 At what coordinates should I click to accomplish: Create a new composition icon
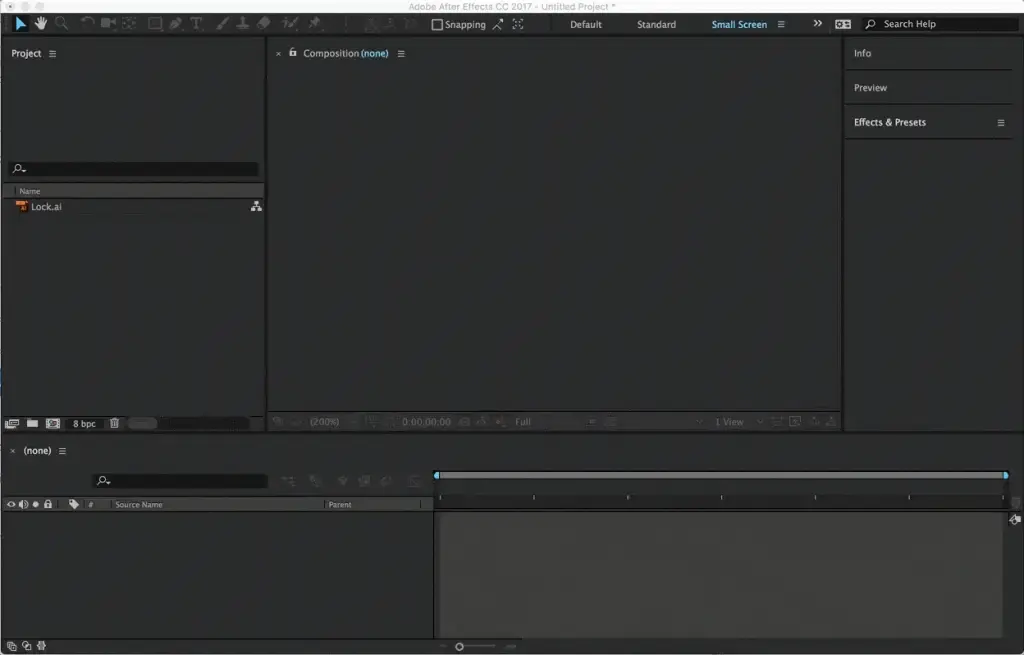coord(53,423)
